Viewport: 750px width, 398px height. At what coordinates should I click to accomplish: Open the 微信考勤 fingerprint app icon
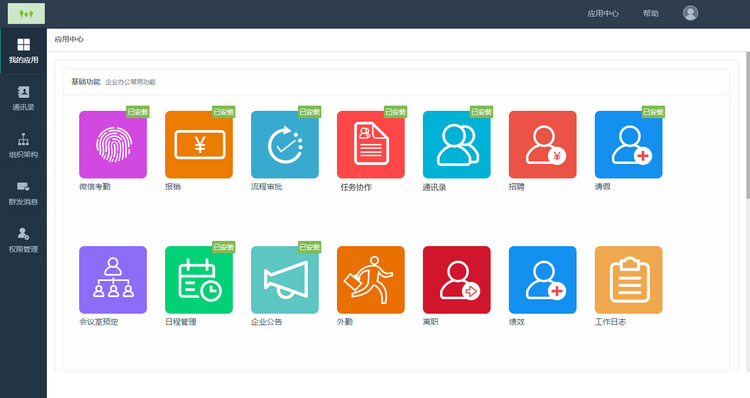click(x=113, y=144)
